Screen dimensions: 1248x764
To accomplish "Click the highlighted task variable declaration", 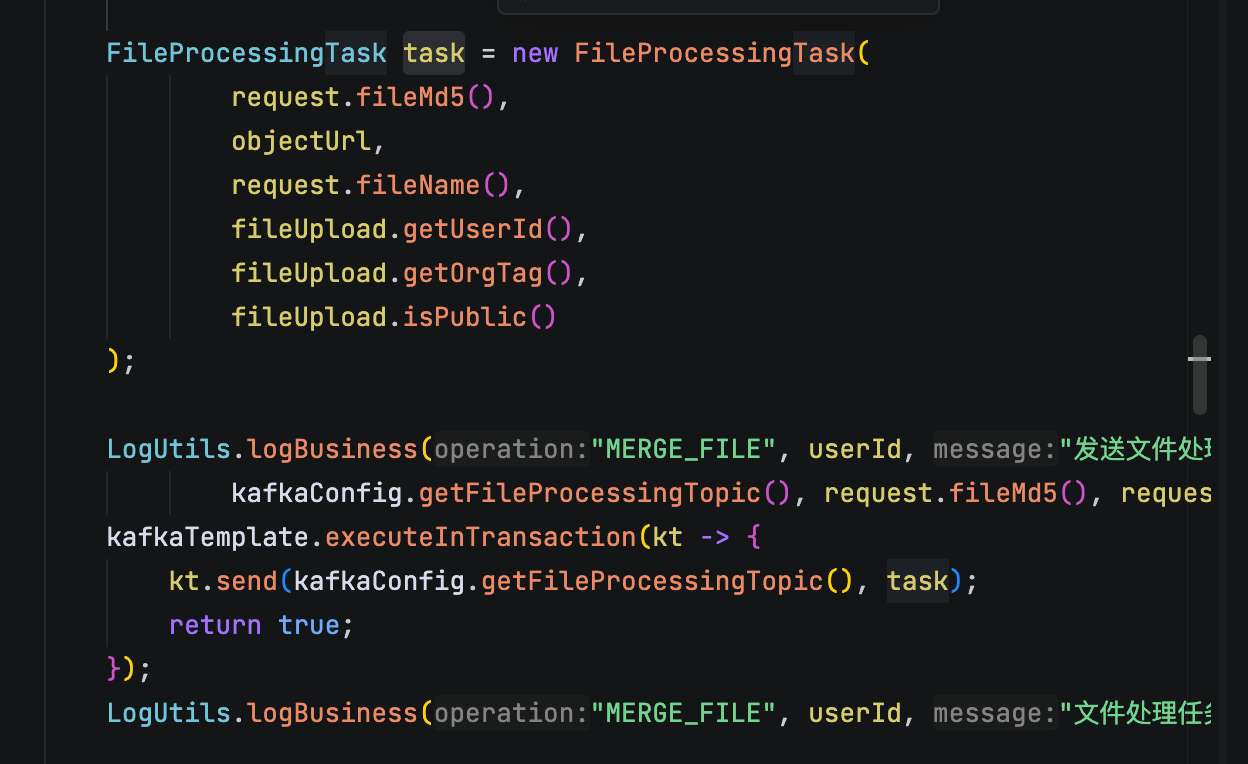I will pos(434,53).
